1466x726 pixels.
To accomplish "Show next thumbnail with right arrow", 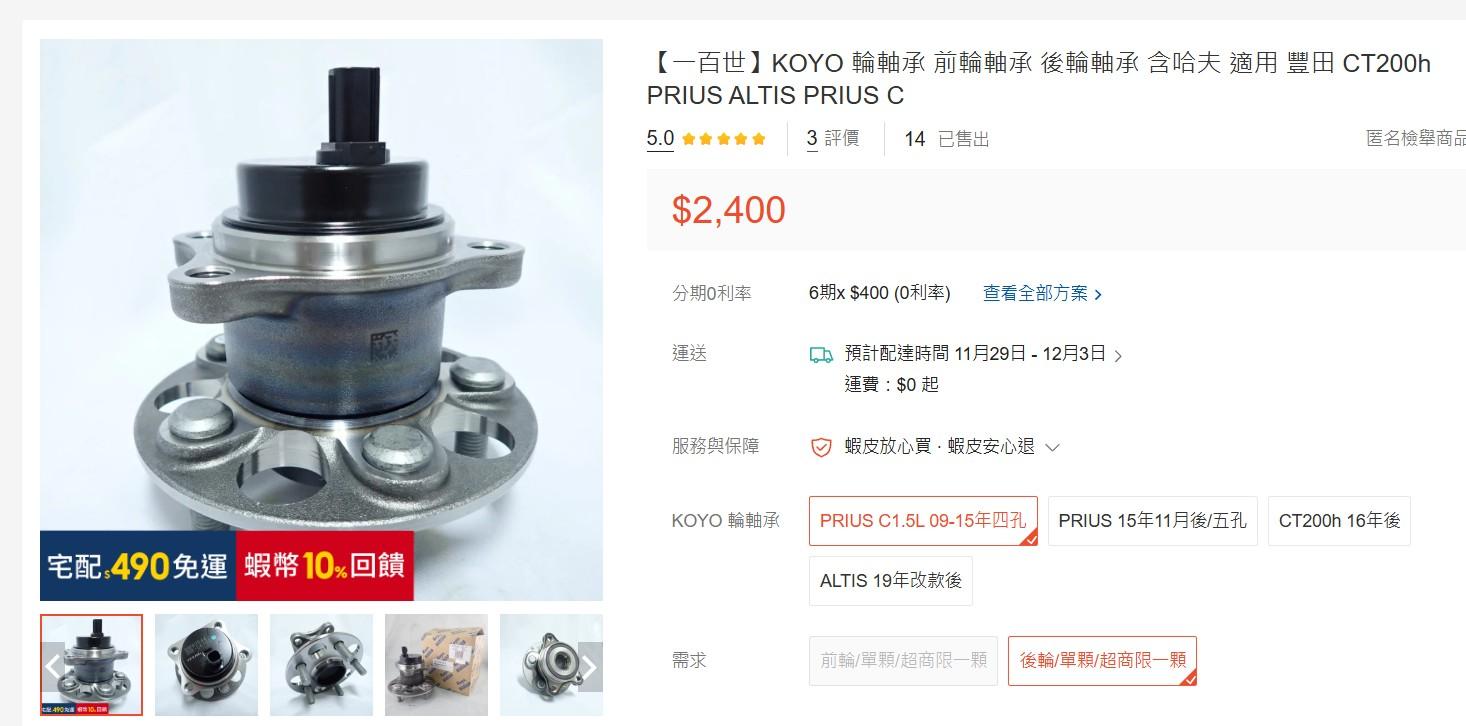I will pyautogui.click(x=590, y=666).
